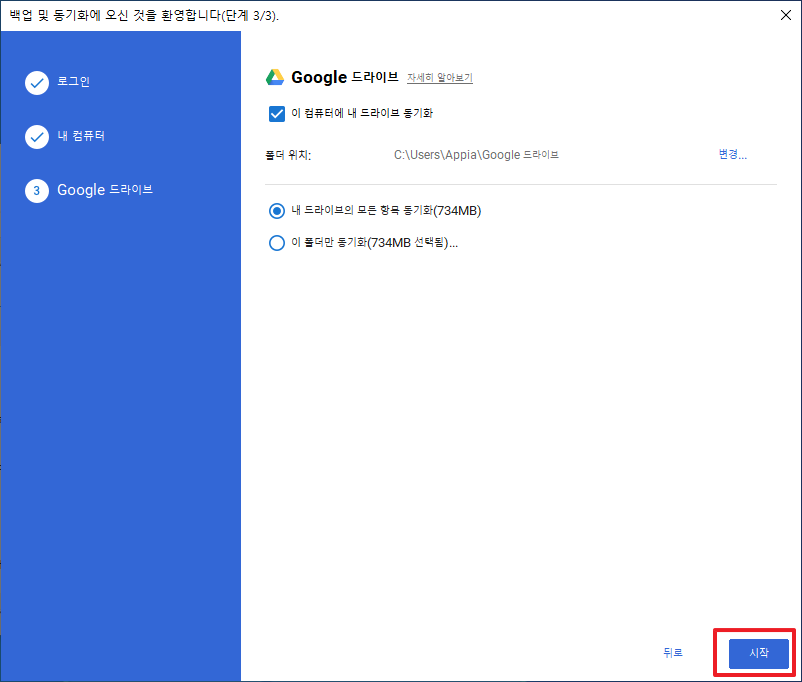Click the Google 드라이브 step label in sidebar

(105, 190)
